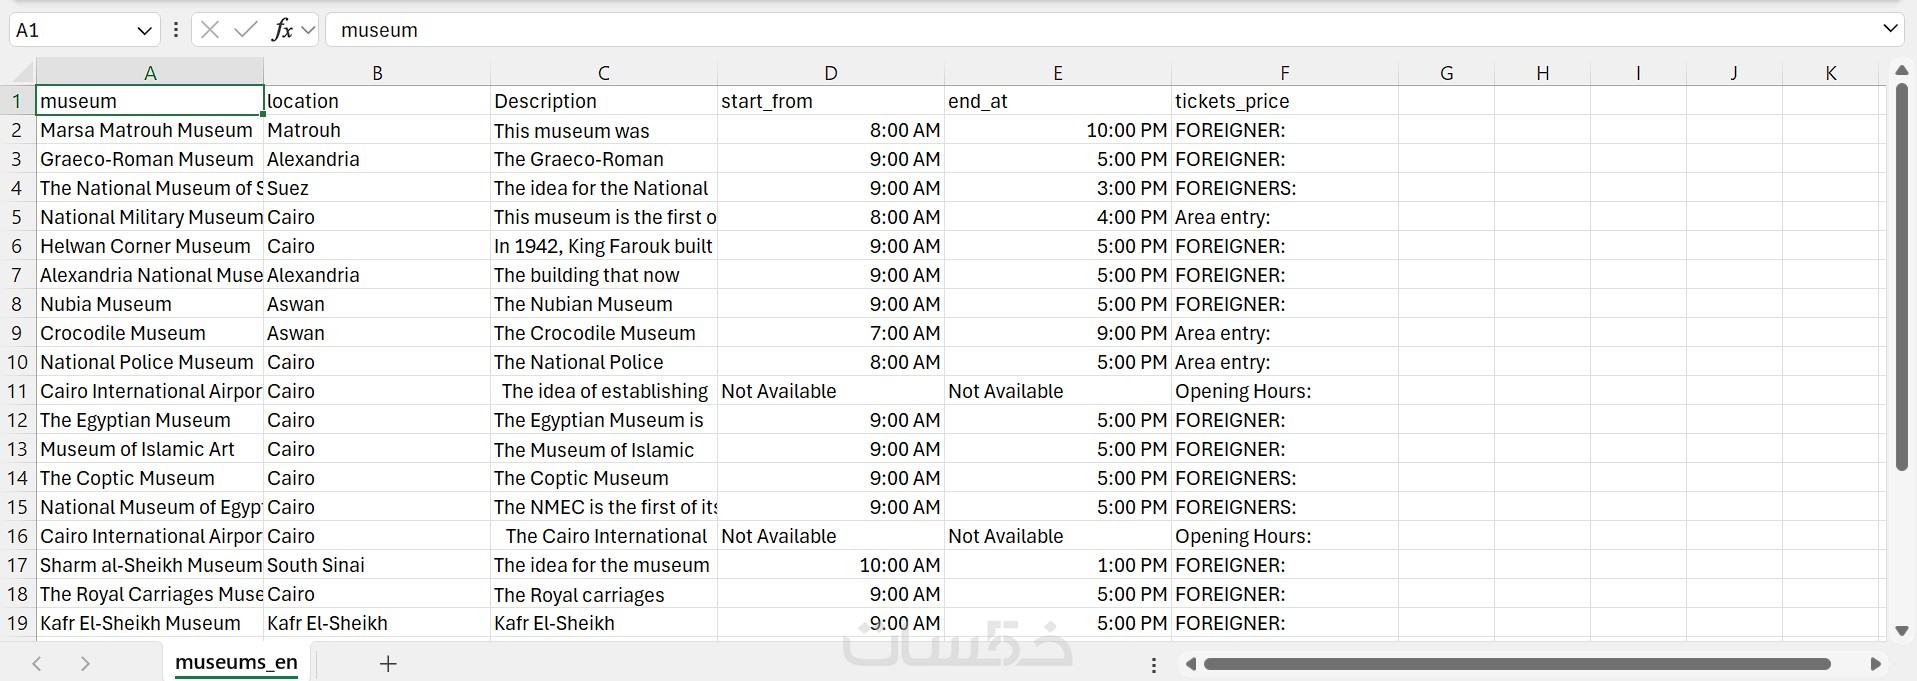The image size is (1917, 681).
Task: Add a new sheet with plus icon
Action: click(388, 663)
